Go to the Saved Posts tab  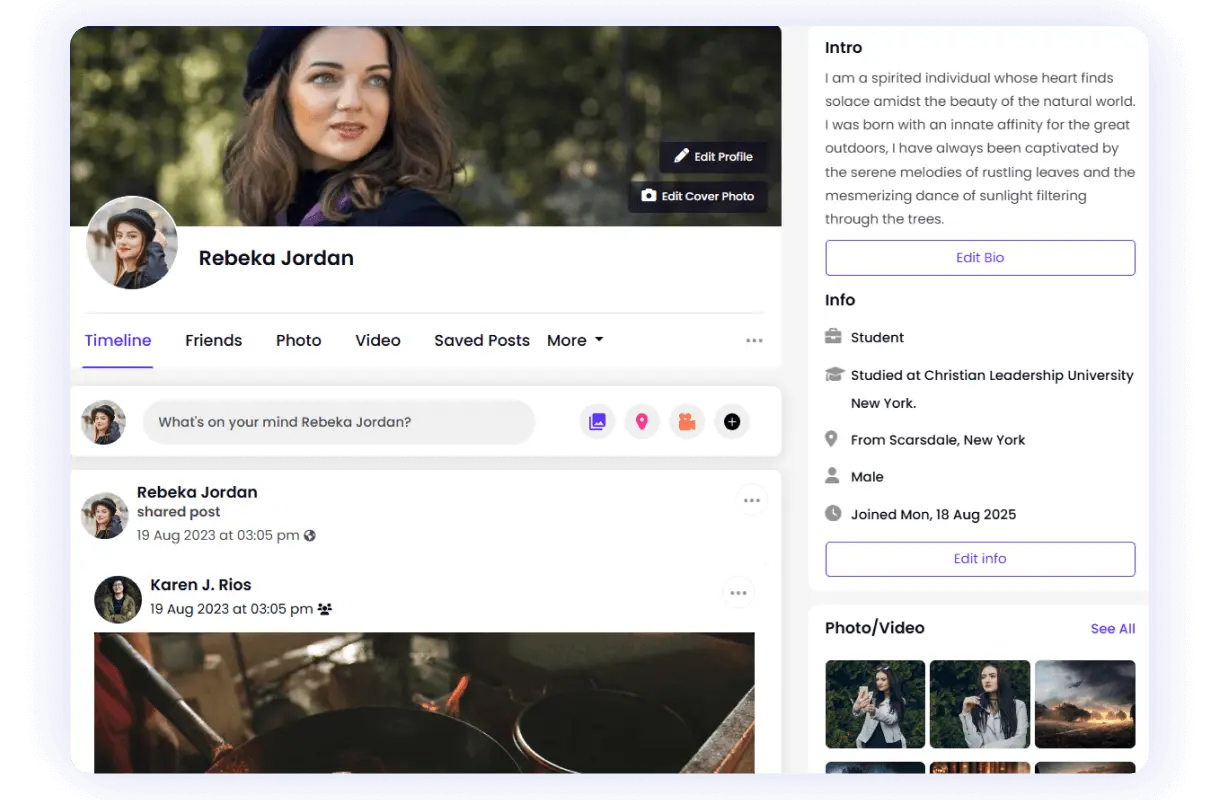click(x=481, y=341)
